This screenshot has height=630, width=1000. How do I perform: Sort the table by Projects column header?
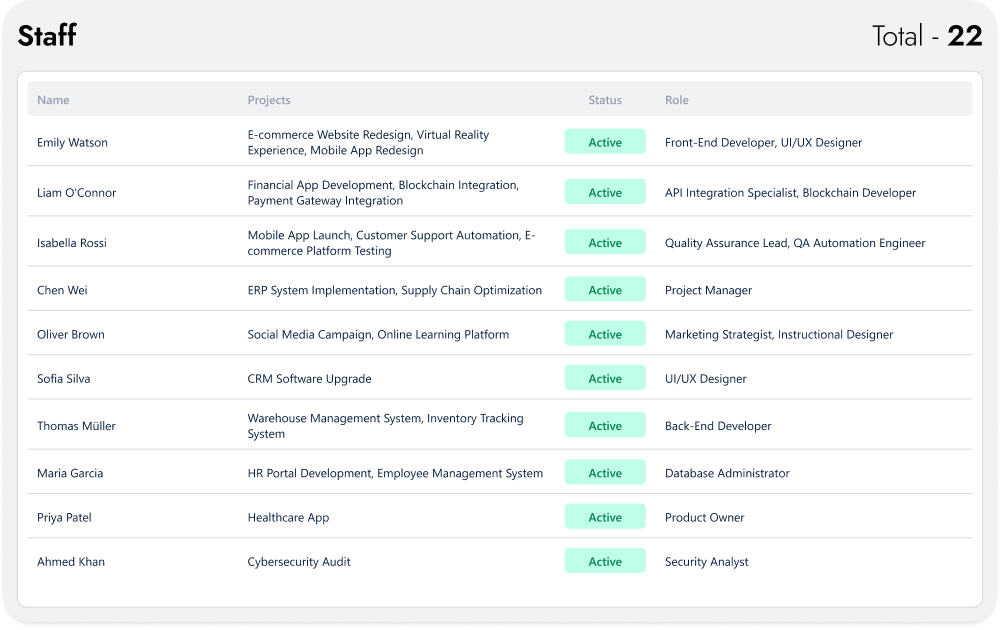pos(267,100)
